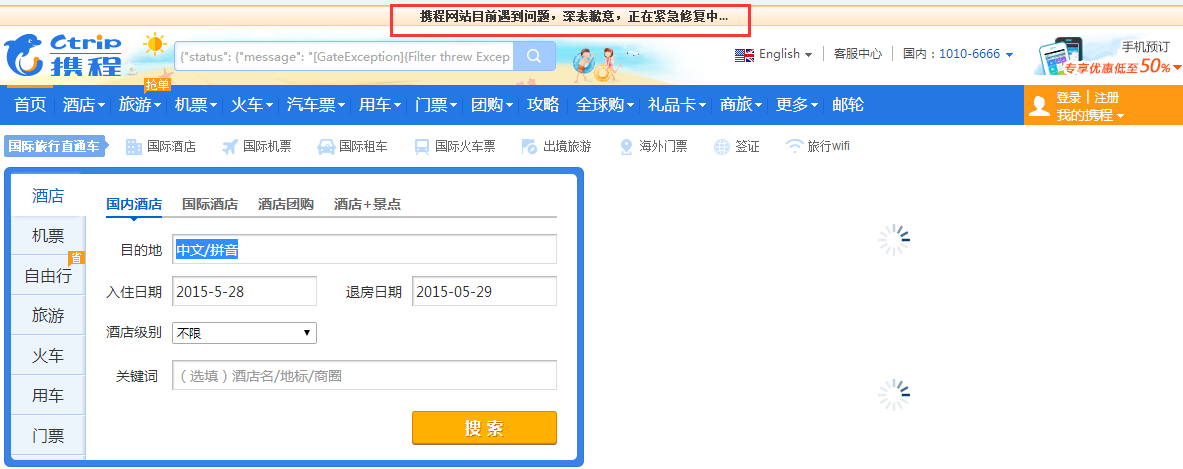Open the 旅游 nav menu dropdown
The height and width of the screenshot is (469, 1183).
tap(140, 105)
